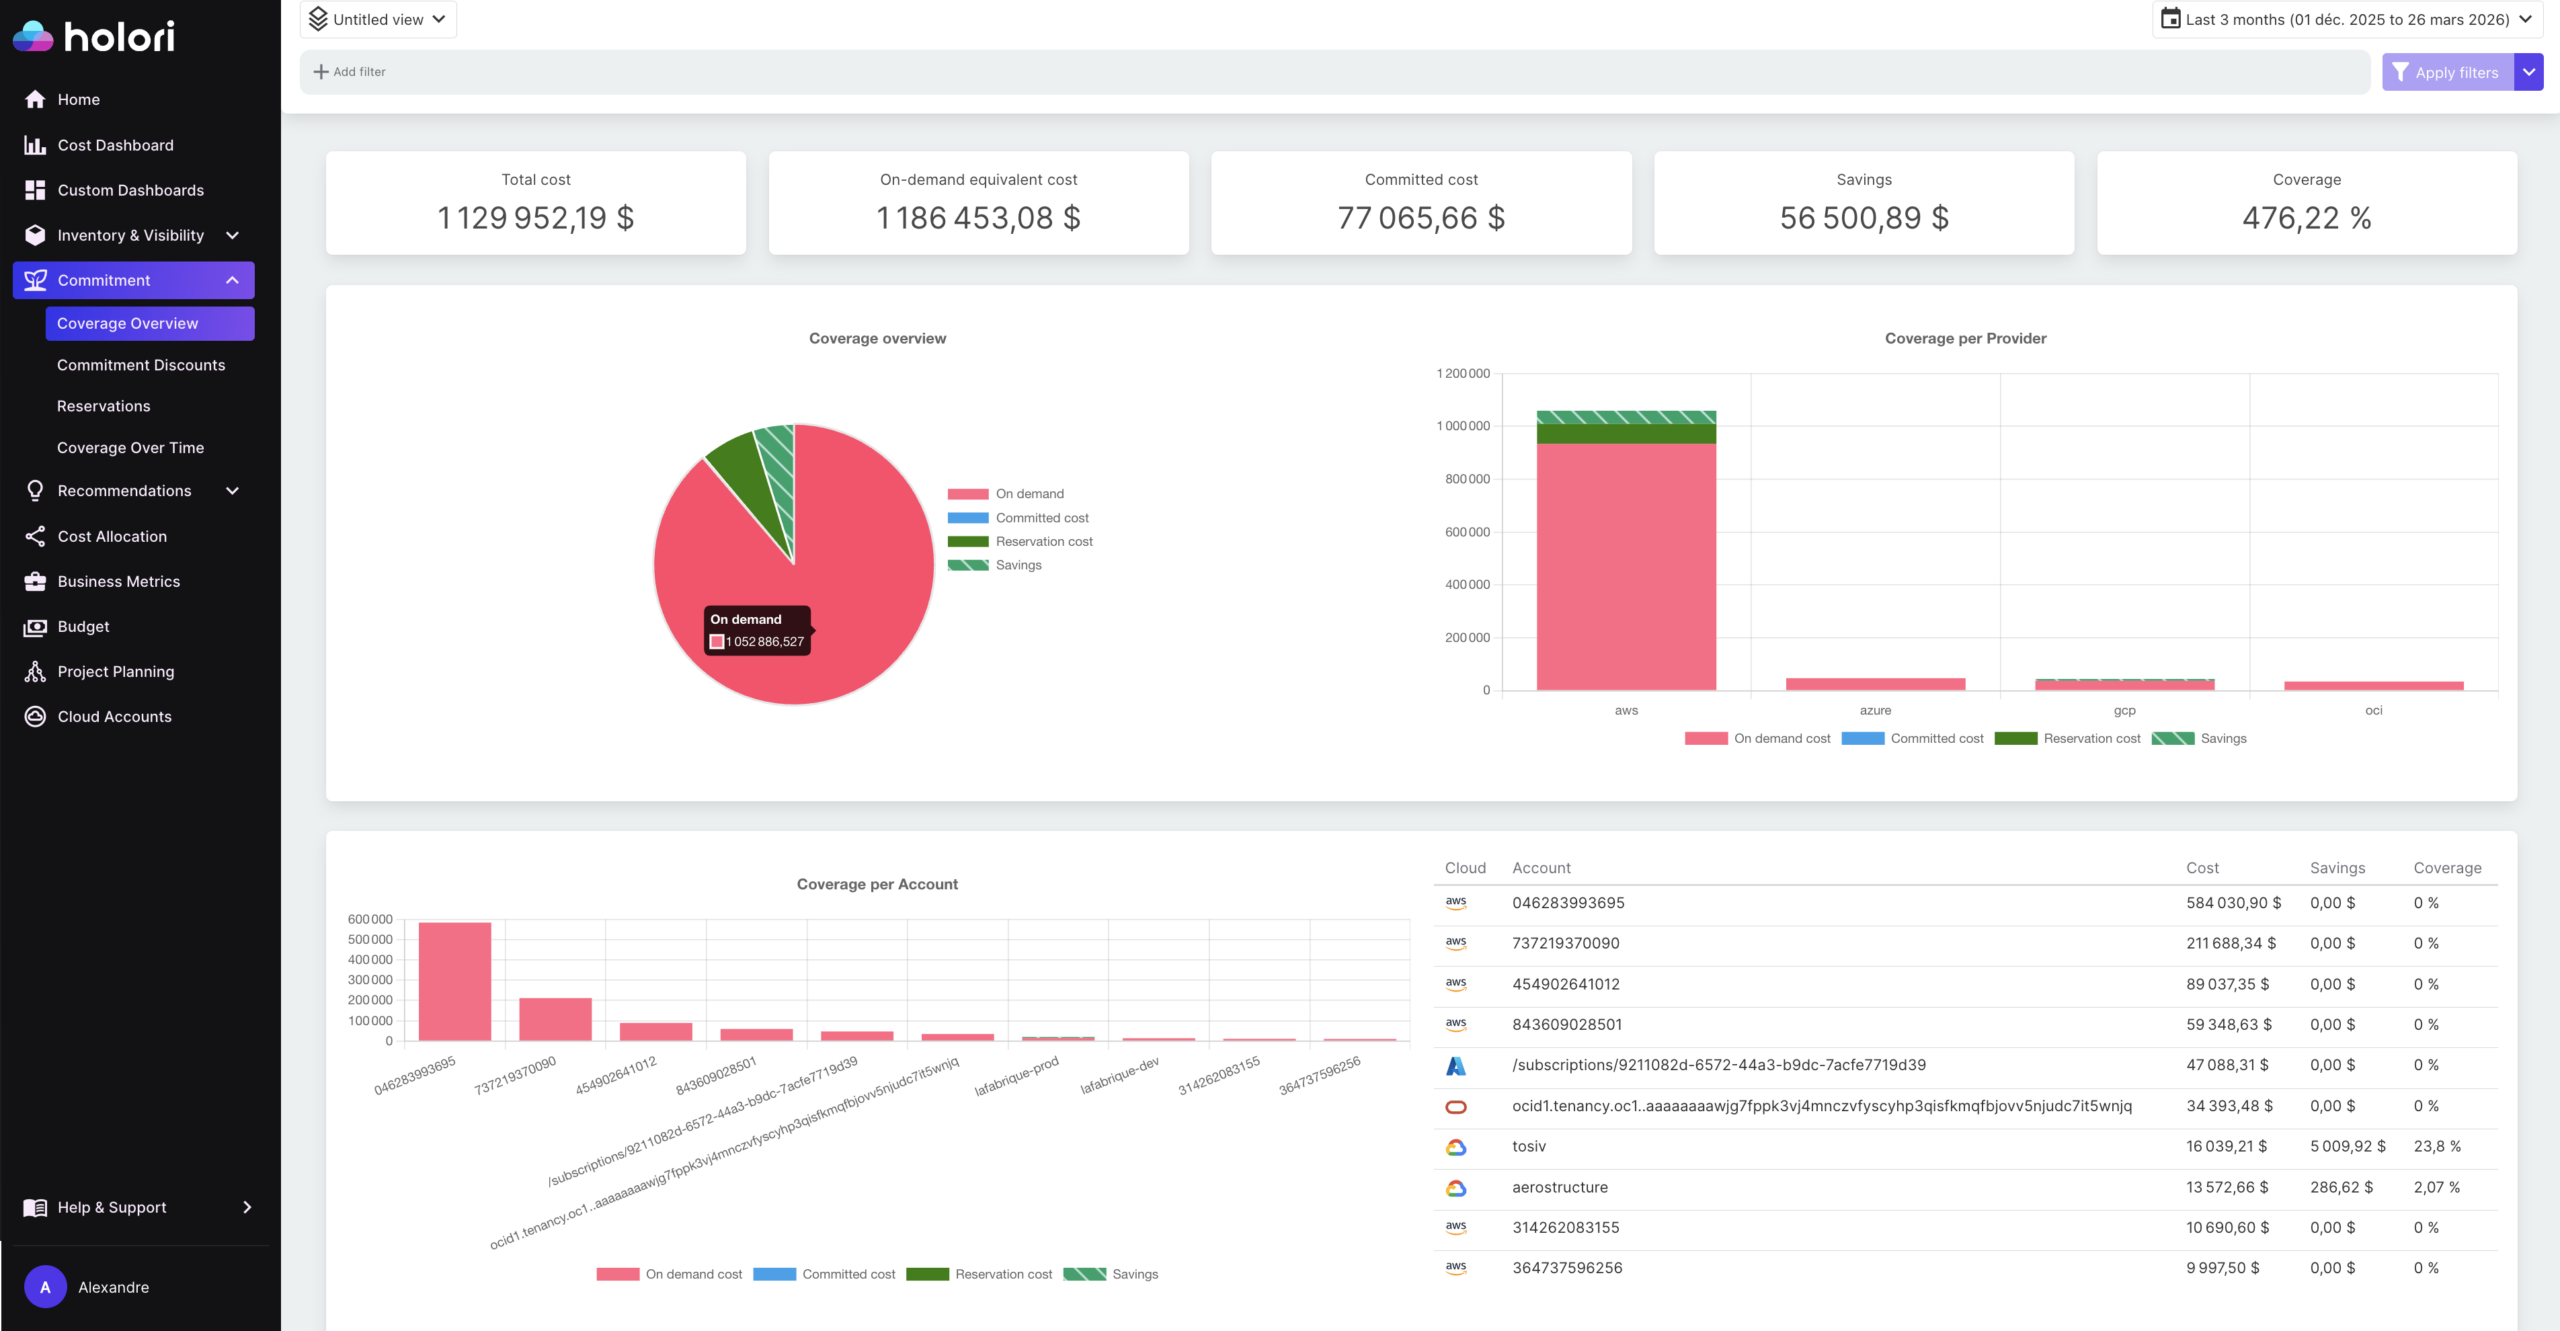Select the Custom Dashboards icon
This screenshot has width=2560, height=1331.
point(35,189)
